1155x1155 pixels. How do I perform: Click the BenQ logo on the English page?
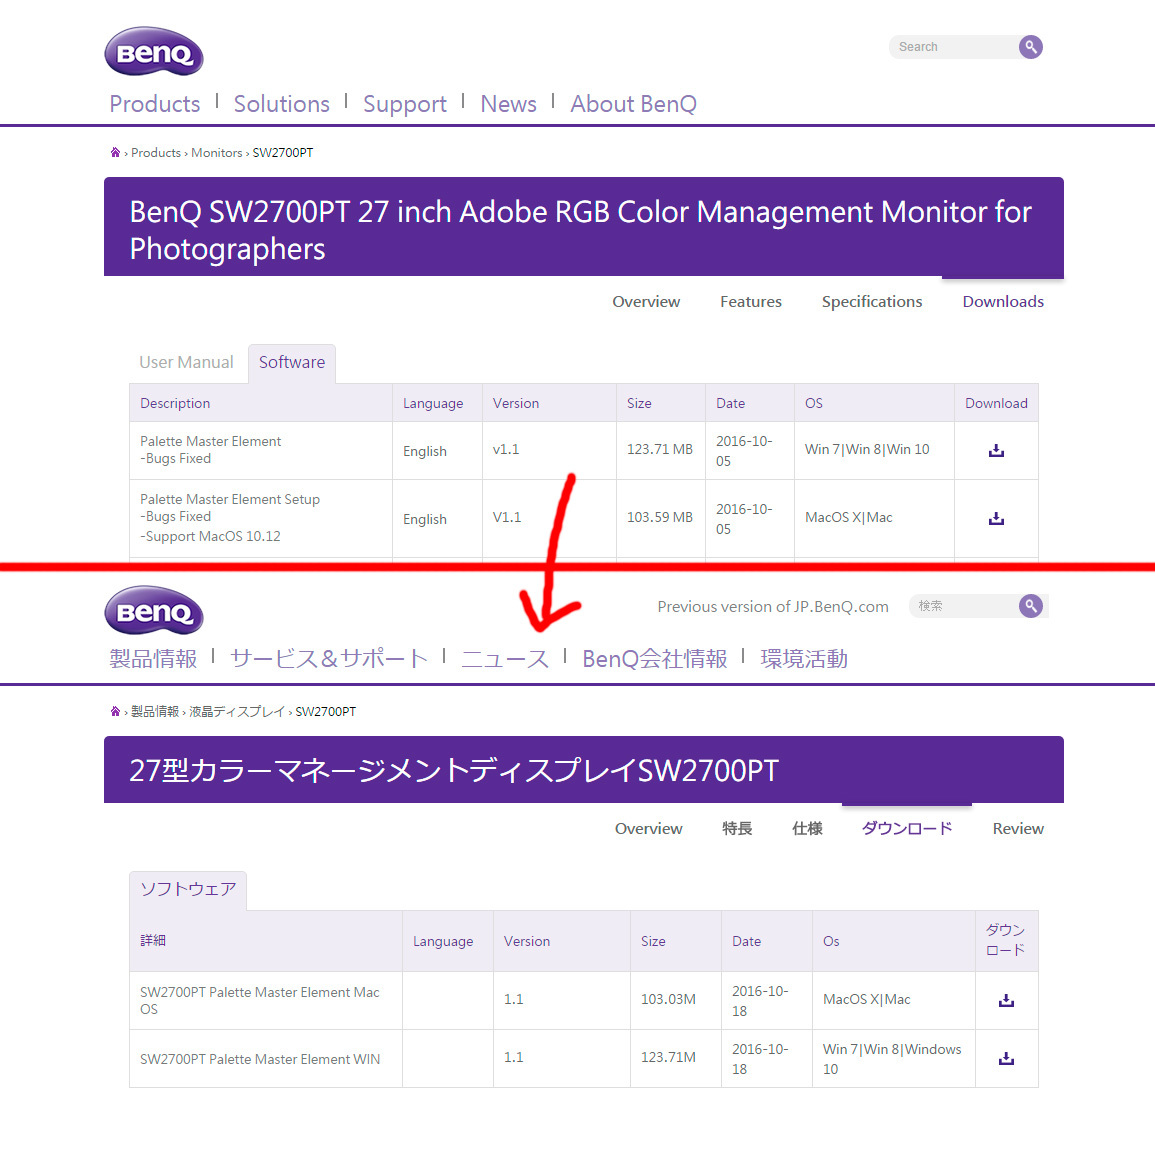(x=154, y=52)
